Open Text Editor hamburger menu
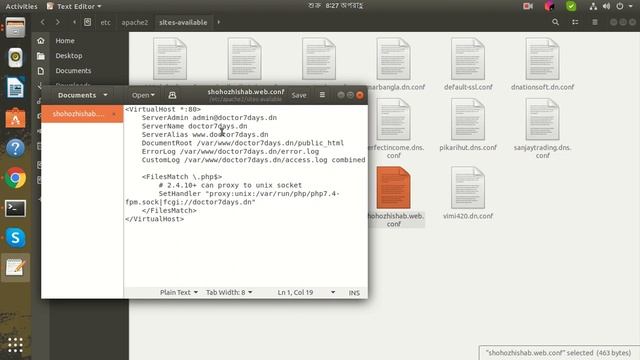The image size is (640, 360). 322,95
